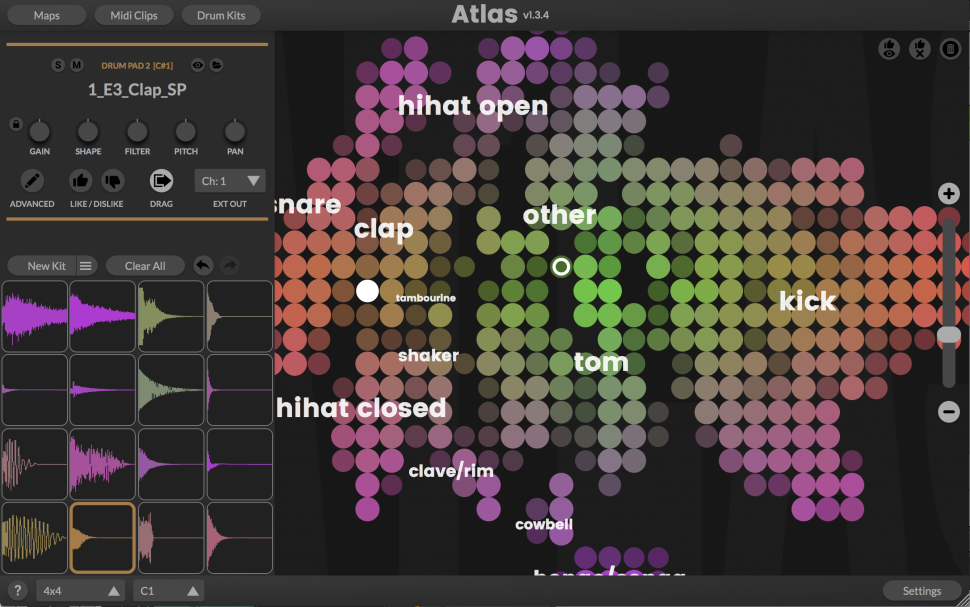Select the yellow dense-waveform drum pad
This screenshot has width=970, height=607.
click(x=35, y=538)
